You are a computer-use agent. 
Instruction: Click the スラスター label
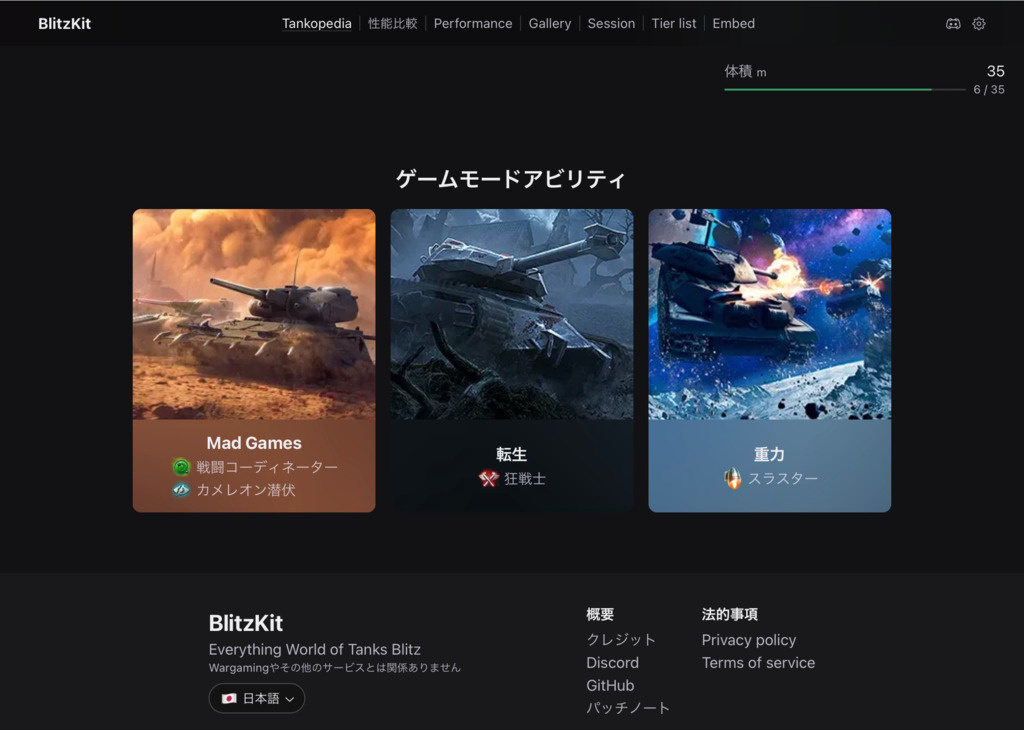pos(783,479)
